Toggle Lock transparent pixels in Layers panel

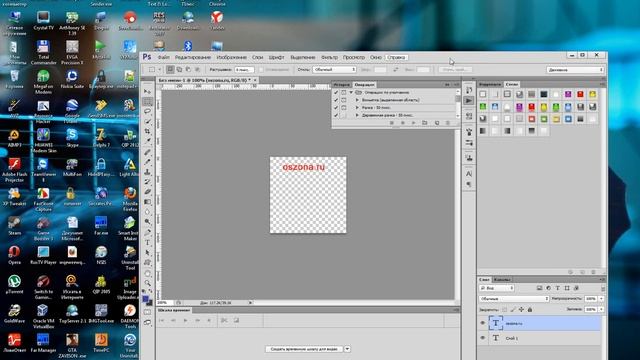pyautogui.click(x=504, y=310)
